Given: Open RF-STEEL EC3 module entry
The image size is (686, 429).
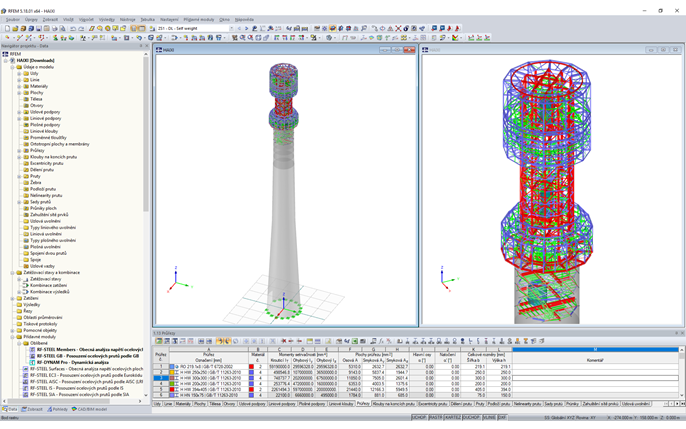Looking at the screenshot, I should point(86,375).
